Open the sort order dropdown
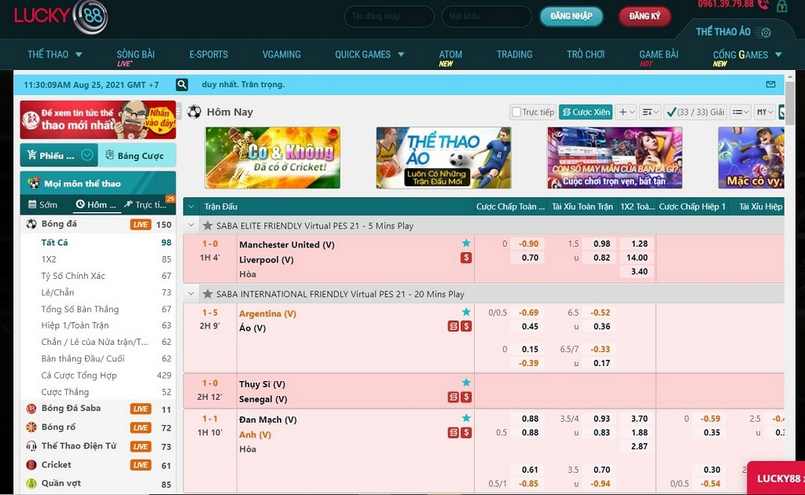Screen dimensions: 805x495 tap(650, 112)
